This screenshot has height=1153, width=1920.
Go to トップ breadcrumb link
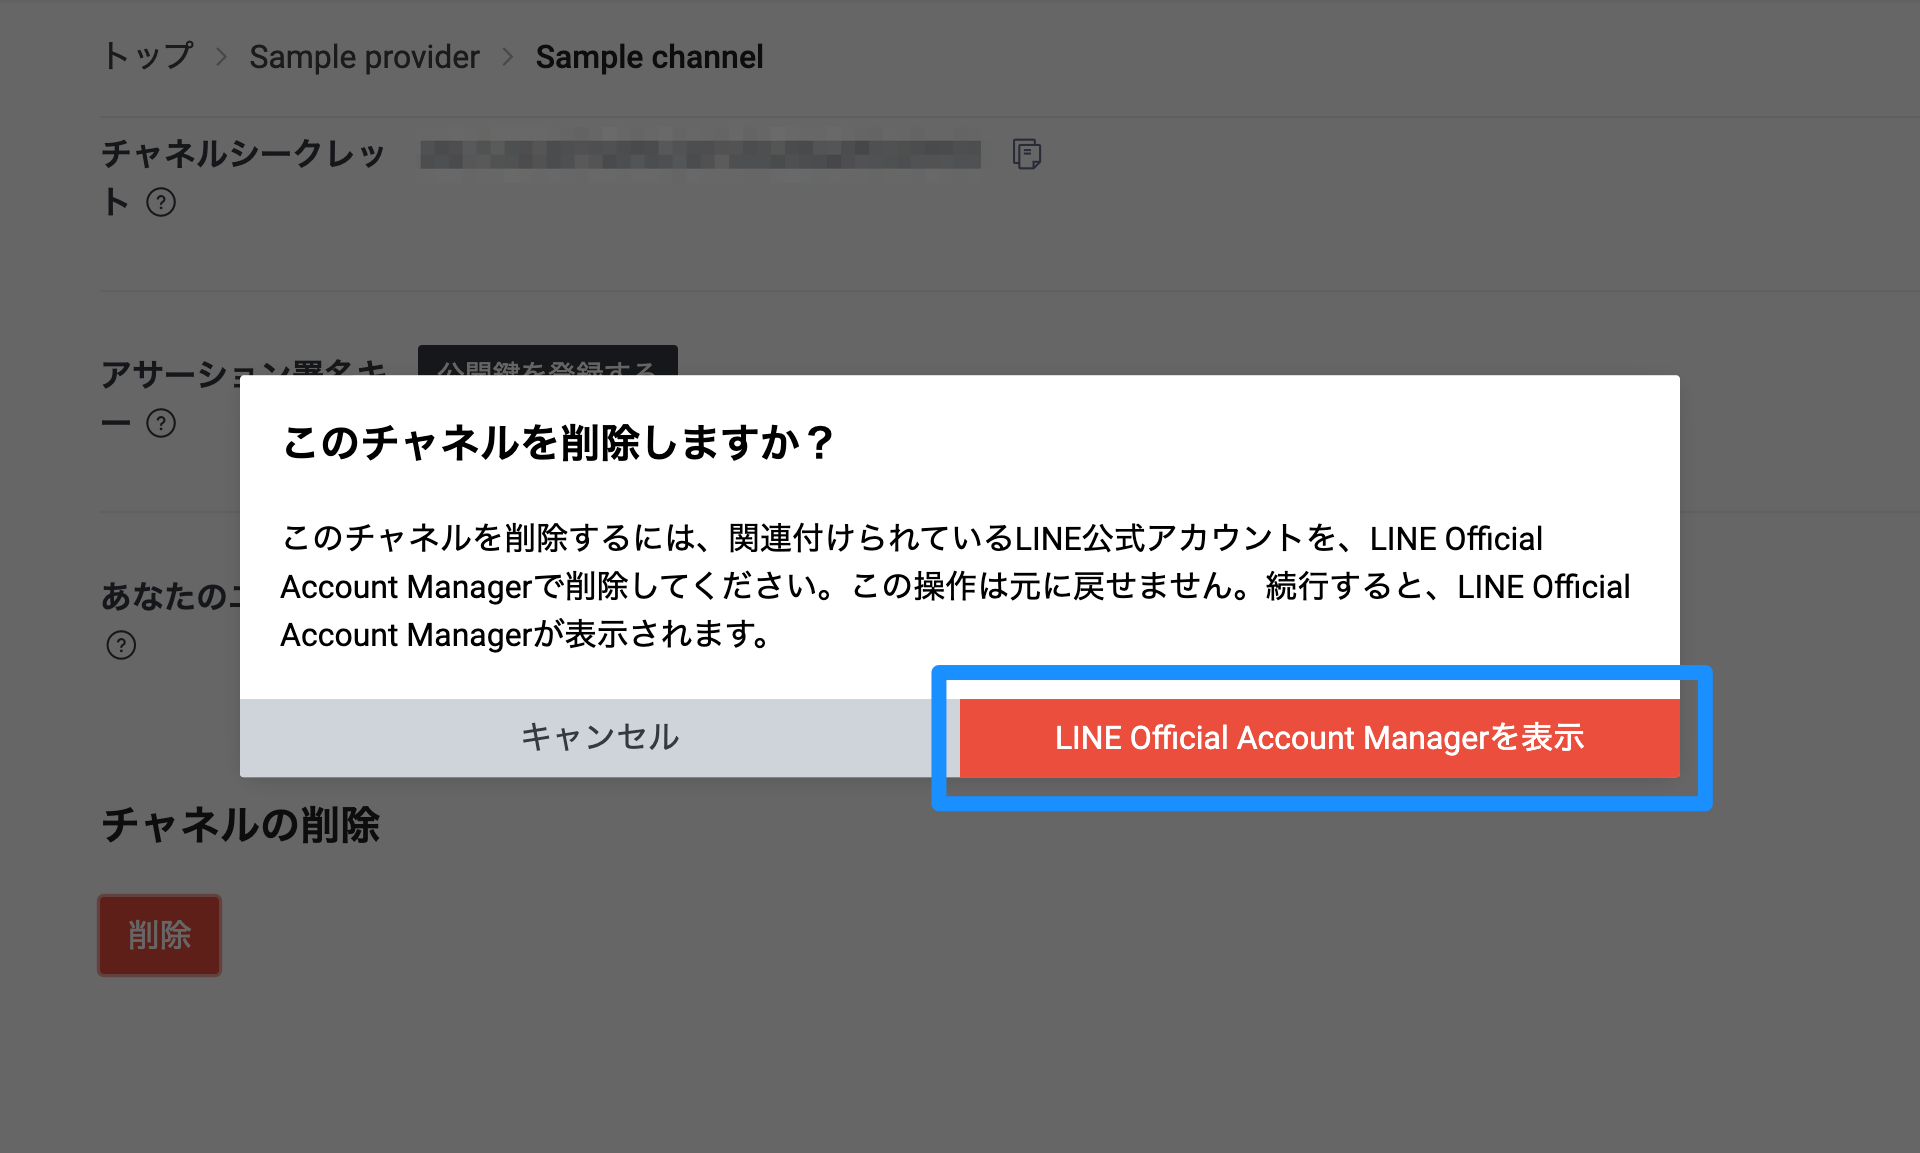pos(148,57)
